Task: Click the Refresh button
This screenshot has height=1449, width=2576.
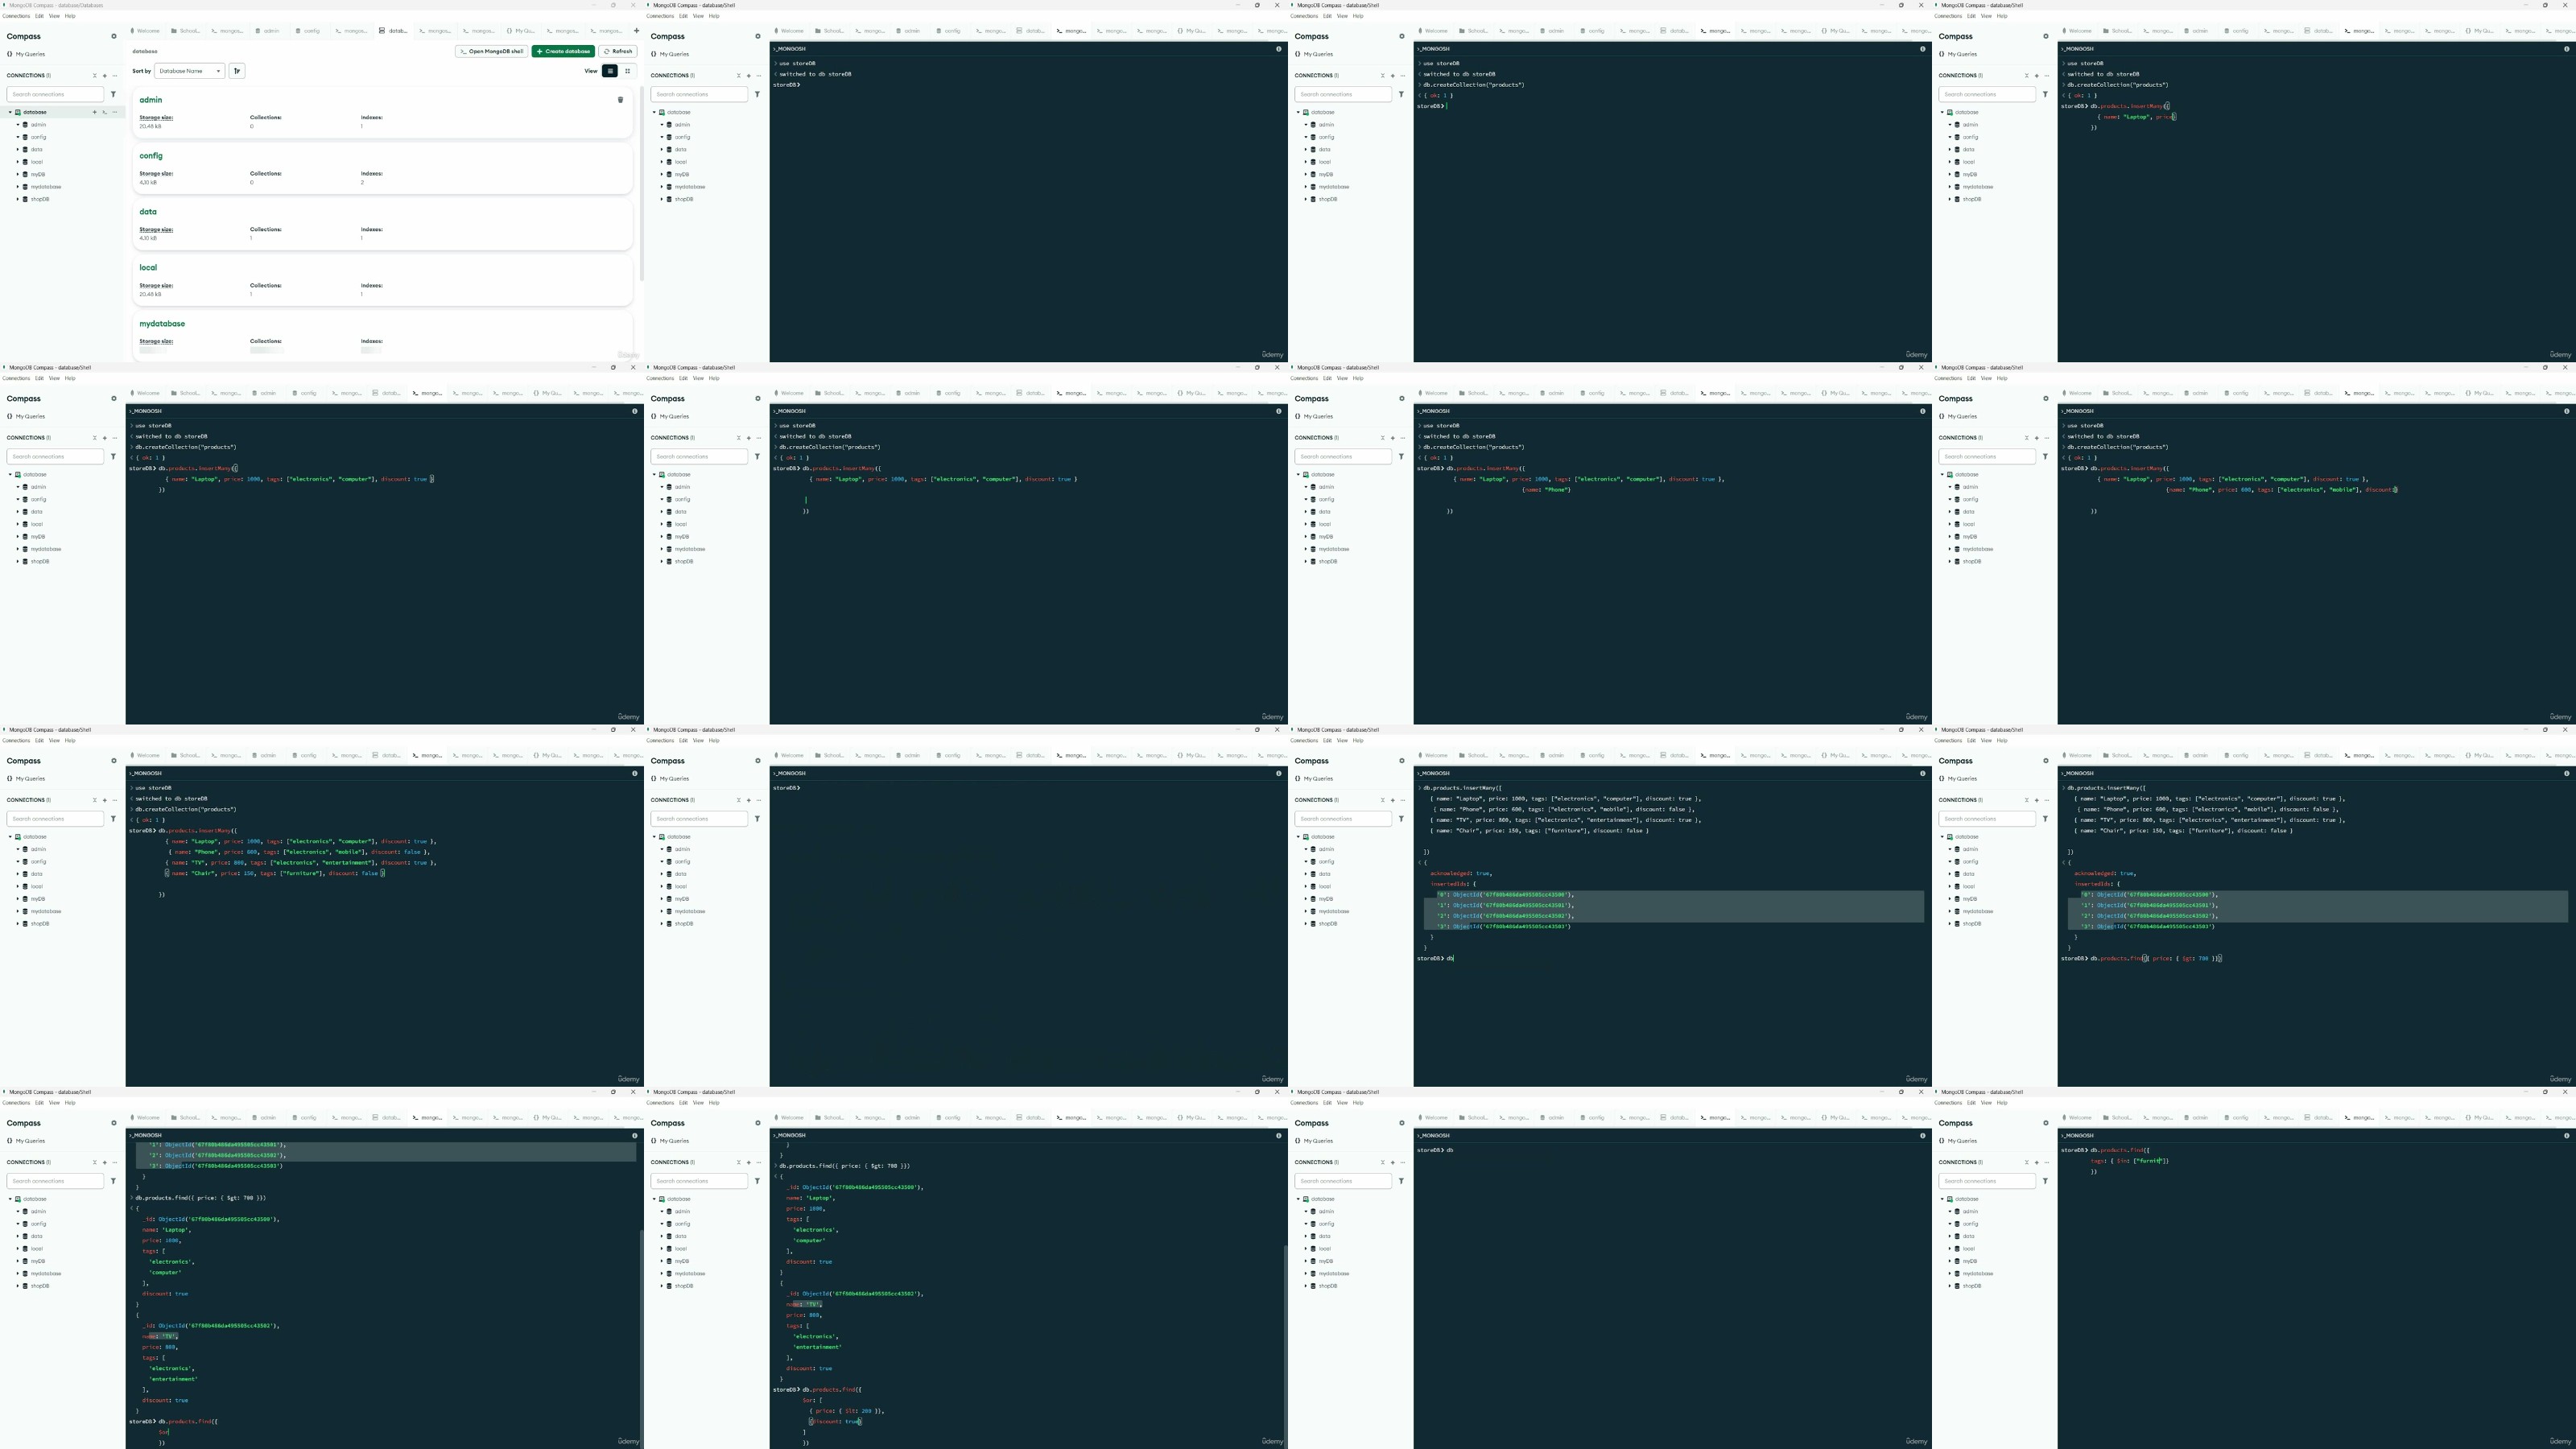Action: 618,51
